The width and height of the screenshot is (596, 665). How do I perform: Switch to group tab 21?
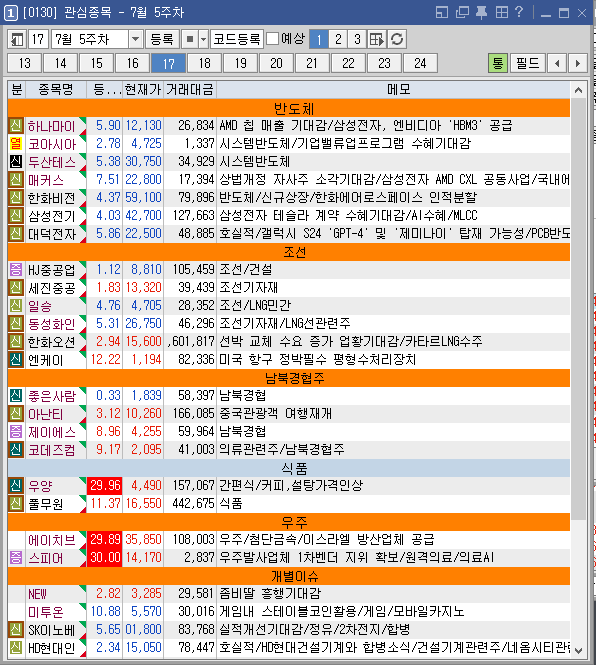(x=312, y=63)
